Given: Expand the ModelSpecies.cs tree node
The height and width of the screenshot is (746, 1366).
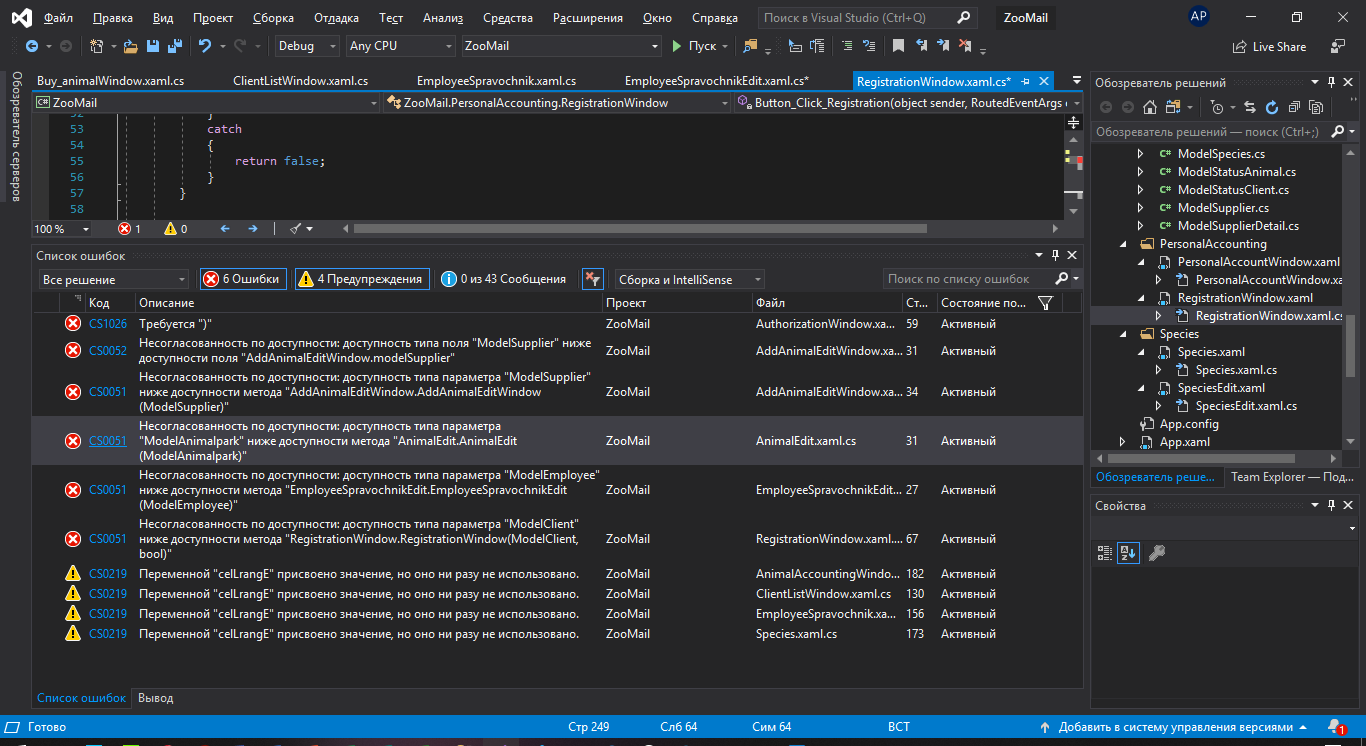Looking at the screenshot, I should 1140,154.
